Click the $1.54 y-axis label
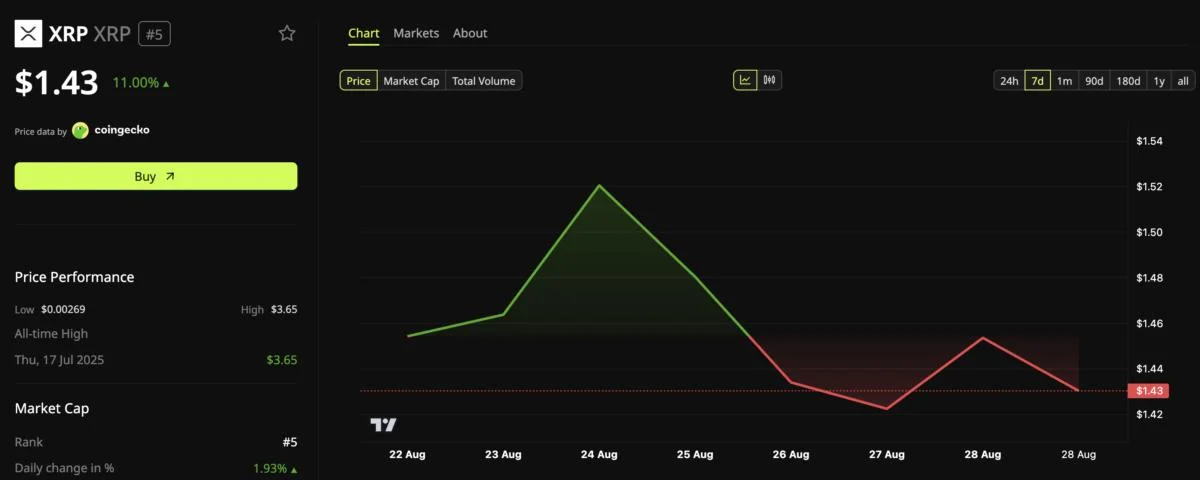 click(x=1149, y=141)
